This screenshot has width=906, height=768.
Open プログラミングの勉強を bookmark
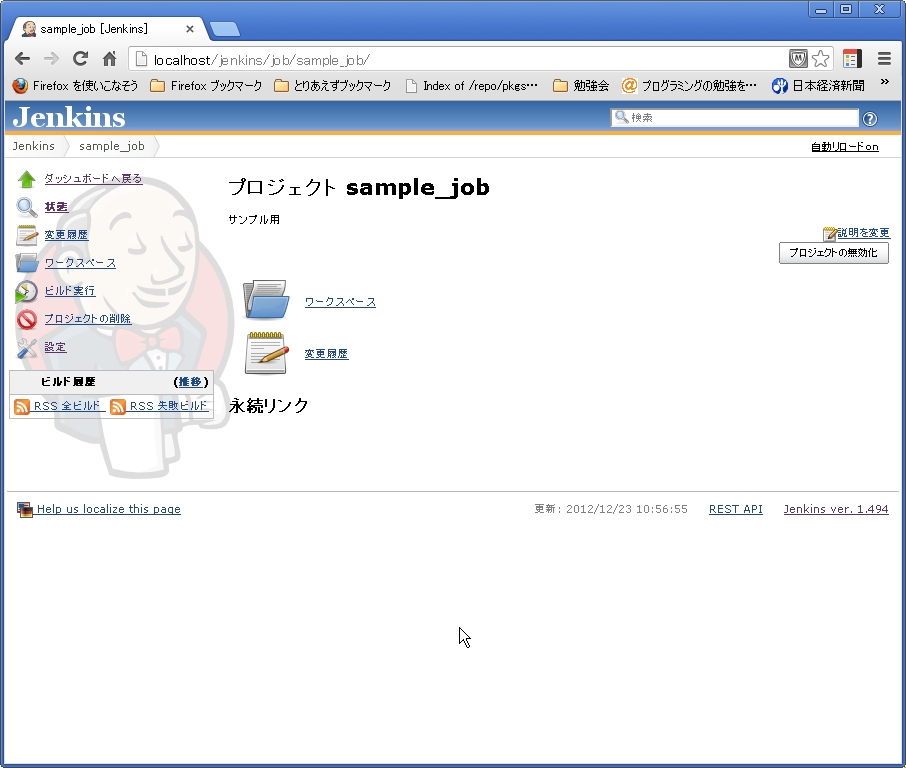689,86
